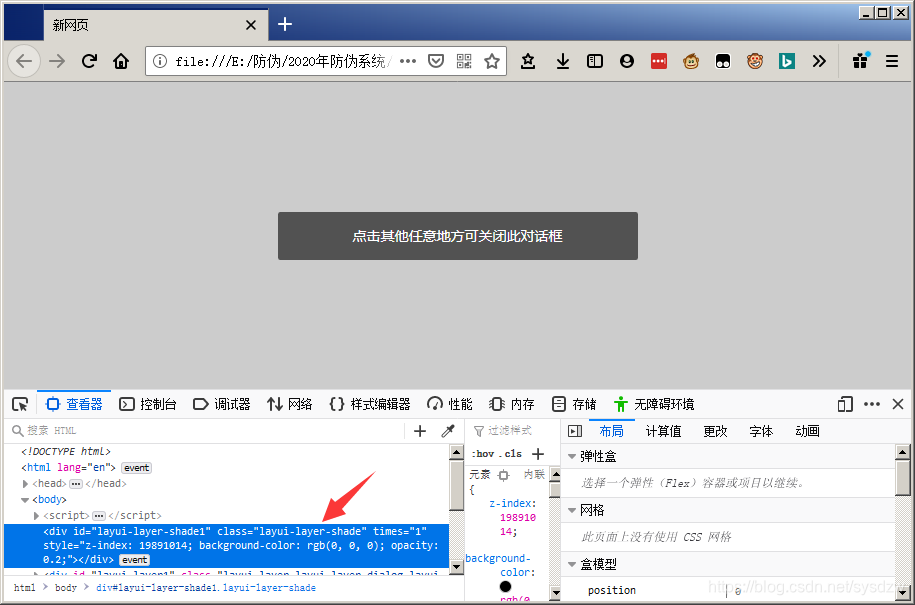915x605 pixels.
Task: Click the tracking protection shield icon
Action: [436, 60]
